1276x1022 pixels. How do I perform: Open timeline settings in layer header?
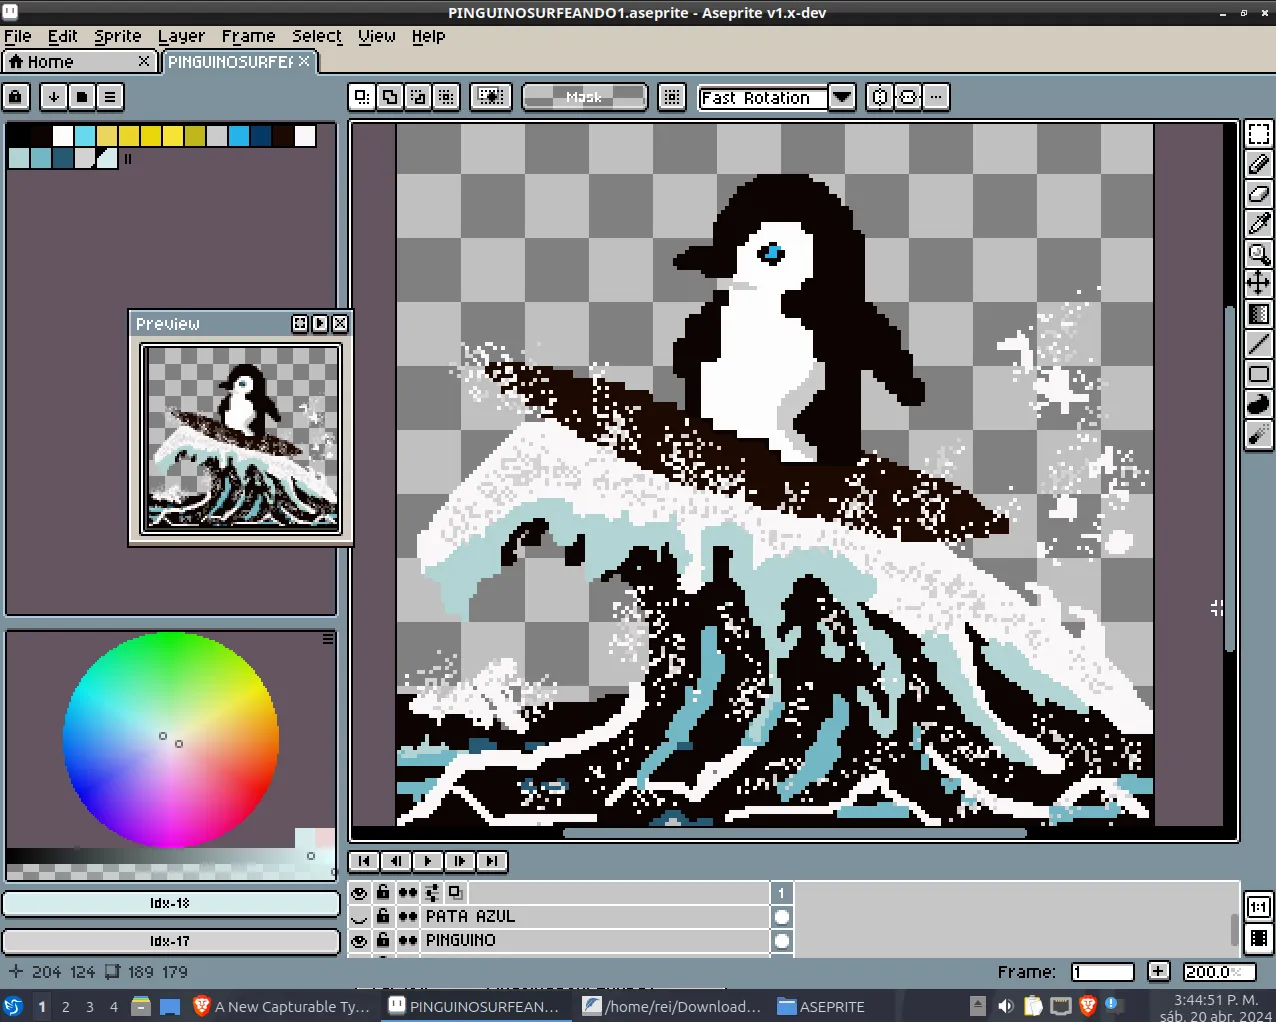coord(431,892)
